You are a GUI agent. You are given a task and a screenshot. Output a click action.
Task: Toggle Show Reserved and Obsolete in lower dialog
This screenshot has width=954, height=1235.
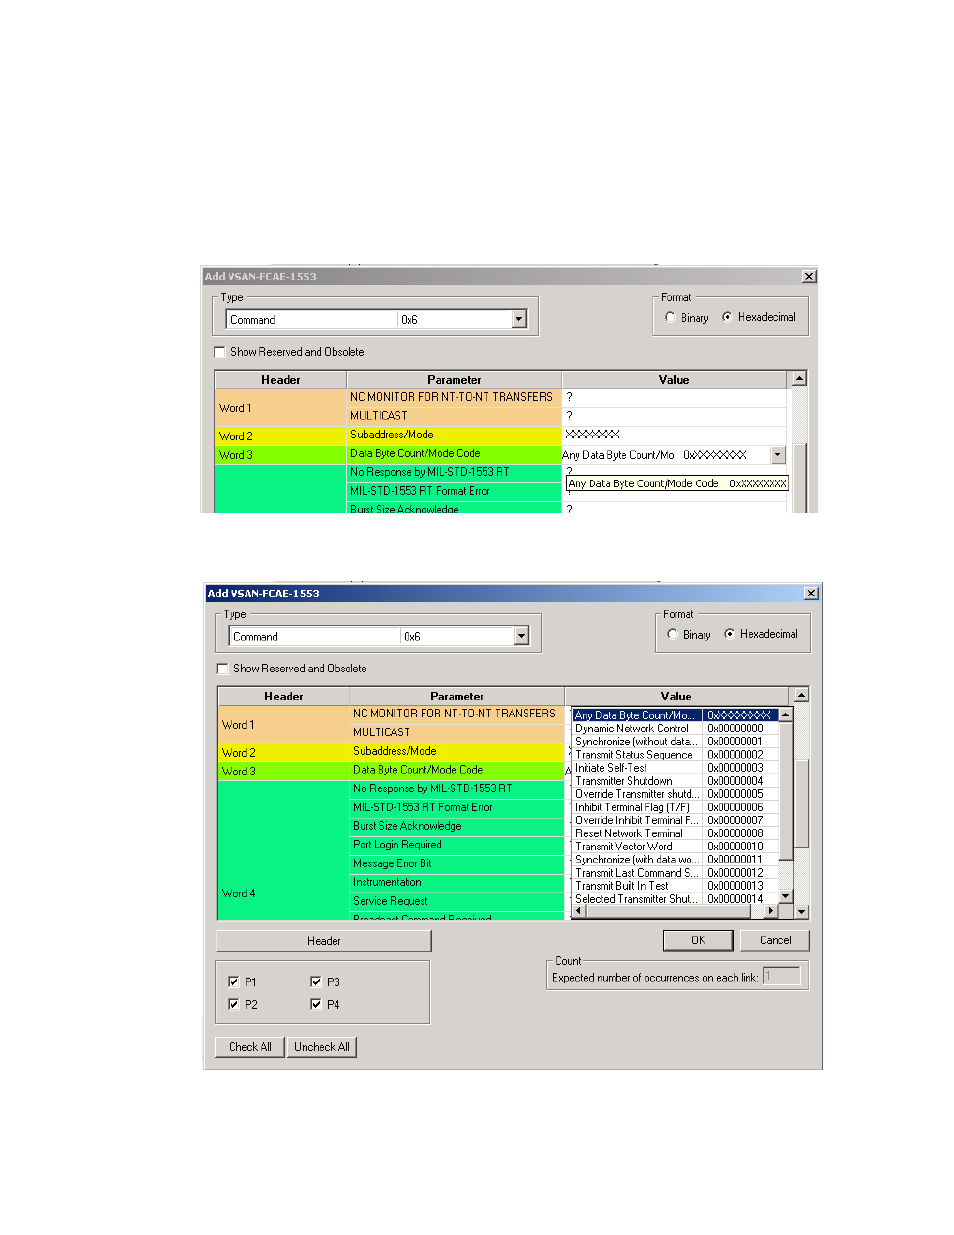[x=222, y=669]
